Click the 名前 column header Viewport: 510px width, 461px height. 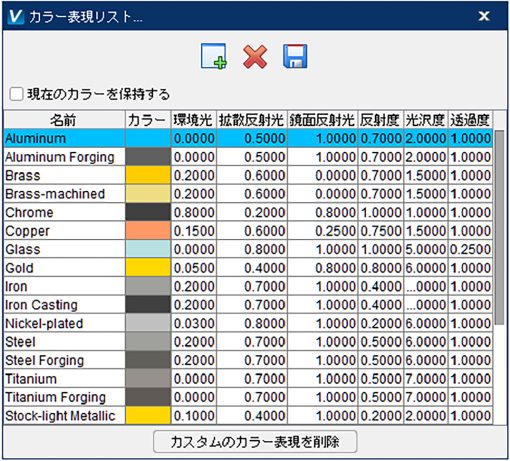(64, 120)
